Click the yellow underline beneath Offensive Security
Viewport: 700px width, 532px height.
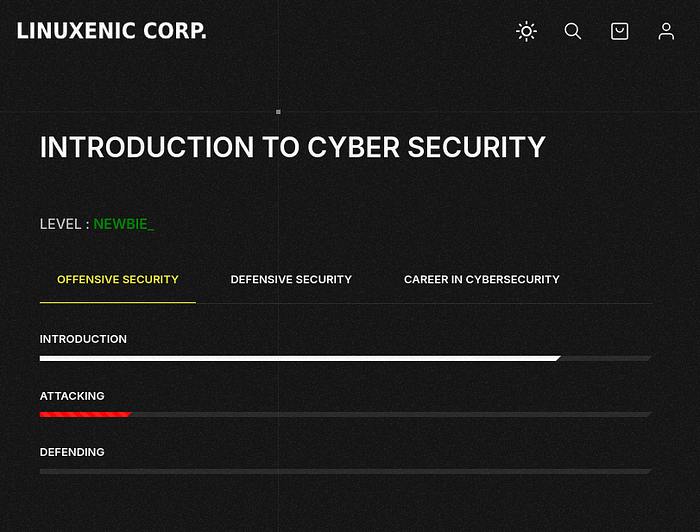point(118,303)
